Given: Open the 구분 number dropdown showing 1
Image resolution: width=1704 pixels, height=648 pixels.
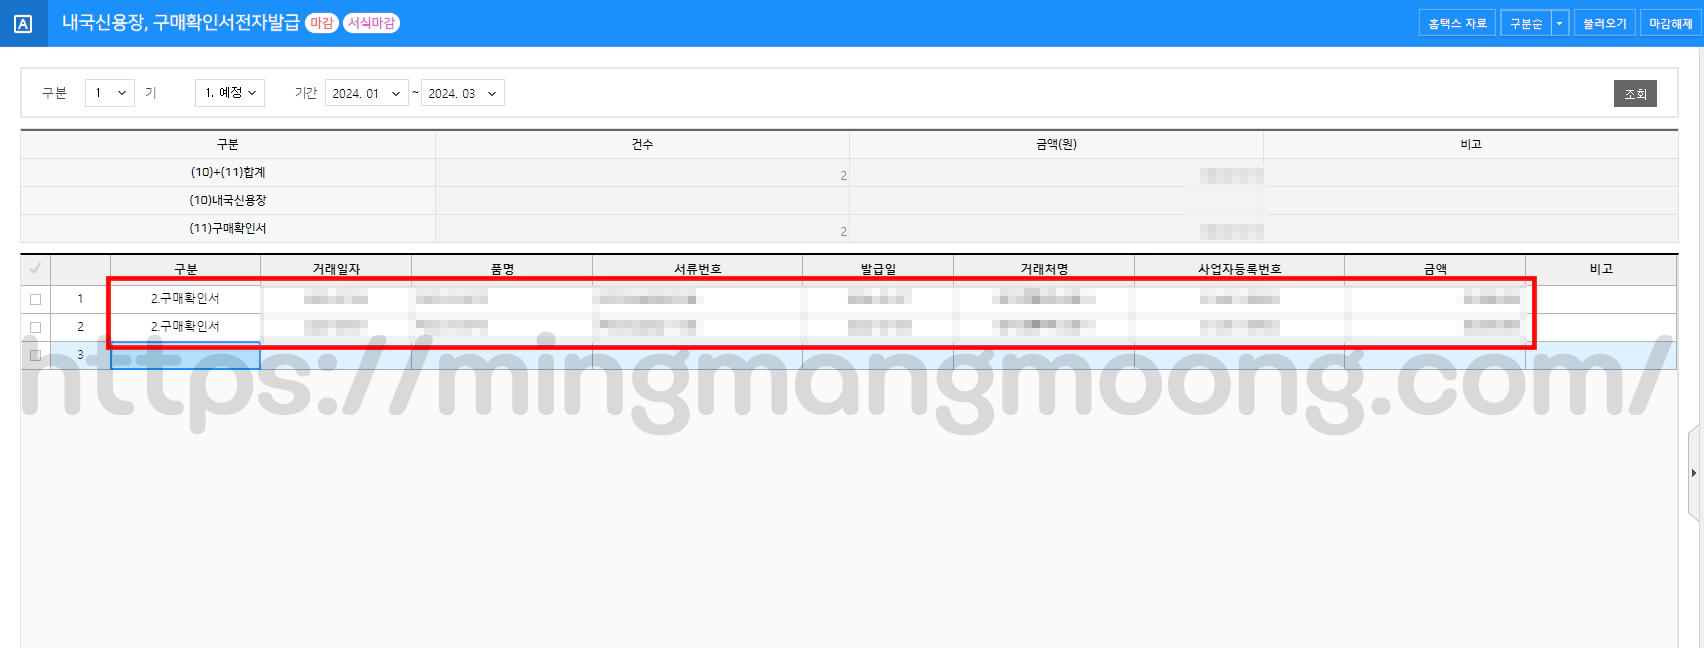Looking at the screenshot, I should pos(110,93).
